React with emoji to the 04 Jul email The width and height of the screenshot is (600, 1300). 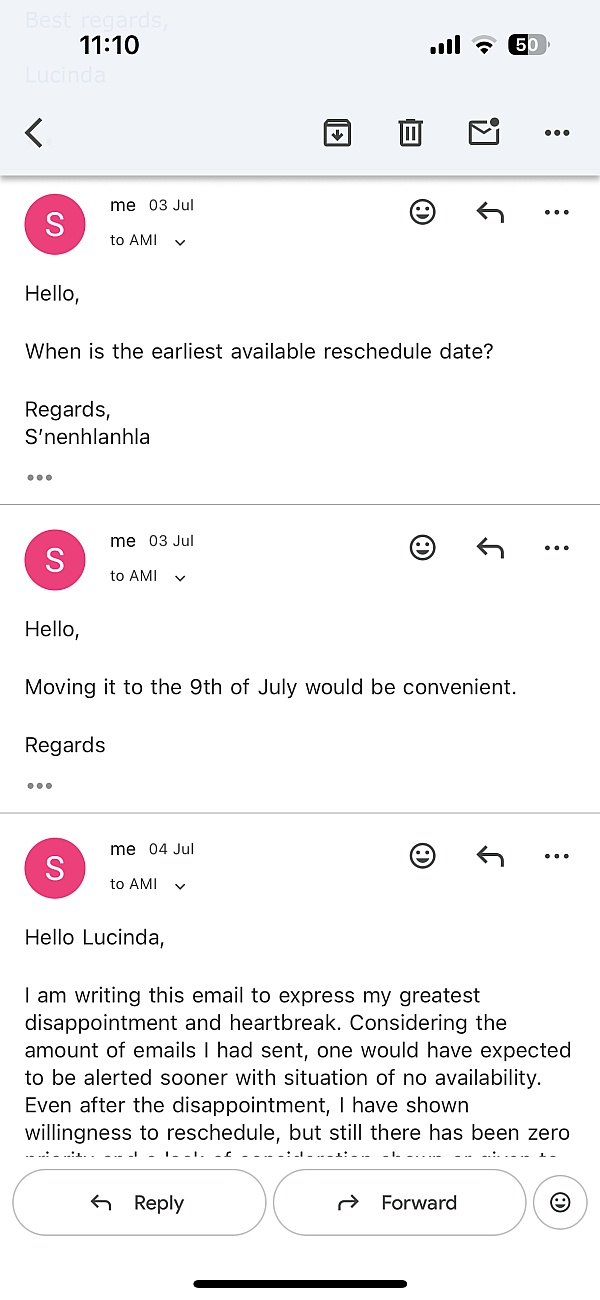coord(423,856)
